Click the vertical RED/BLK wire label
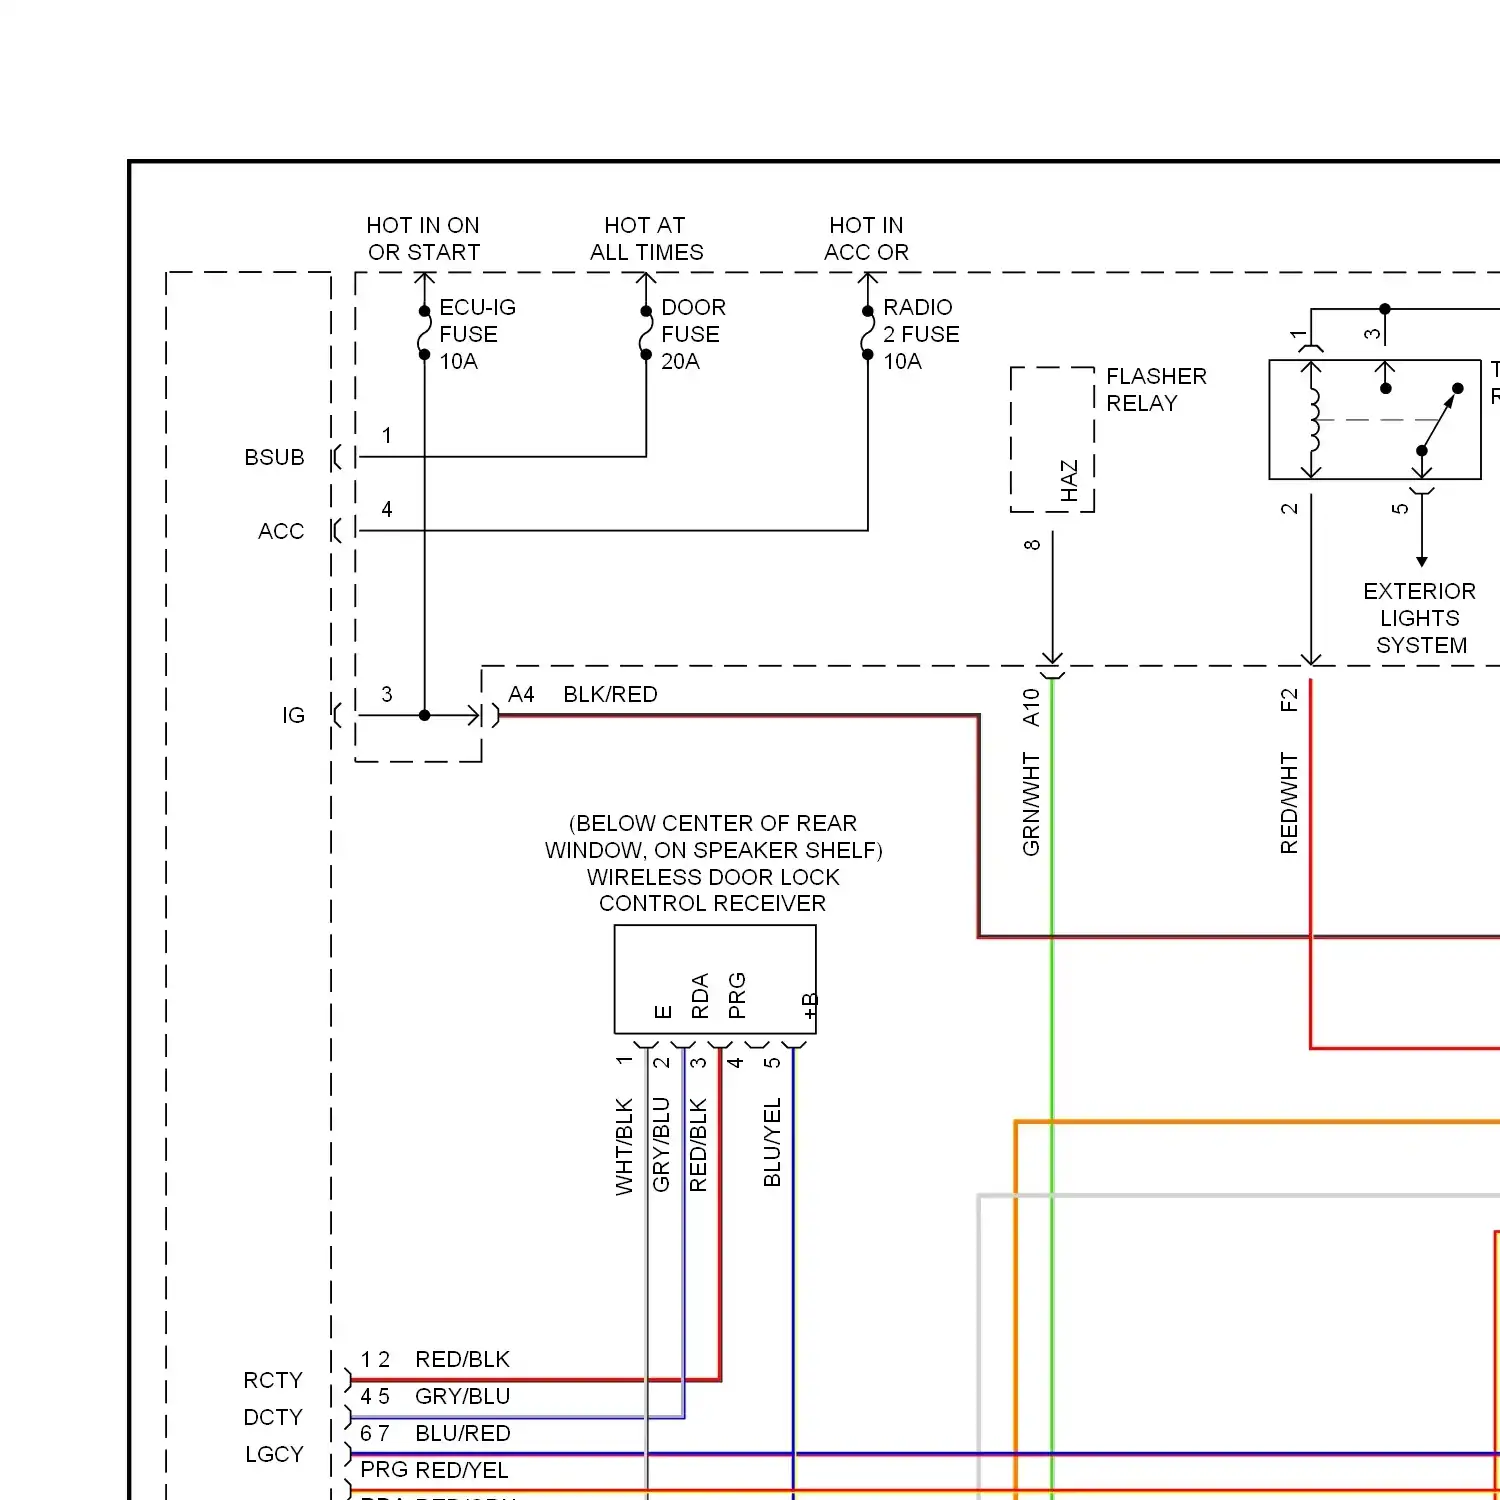The height and width of the screenshot is (1500, 1500). pos(698,1145)
